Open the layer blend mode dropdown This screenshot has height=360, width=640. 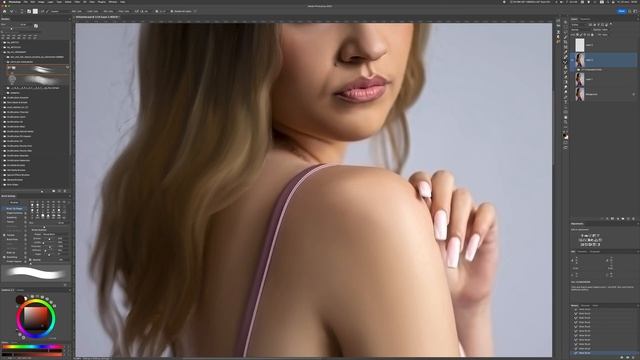(x=580, y=30)
